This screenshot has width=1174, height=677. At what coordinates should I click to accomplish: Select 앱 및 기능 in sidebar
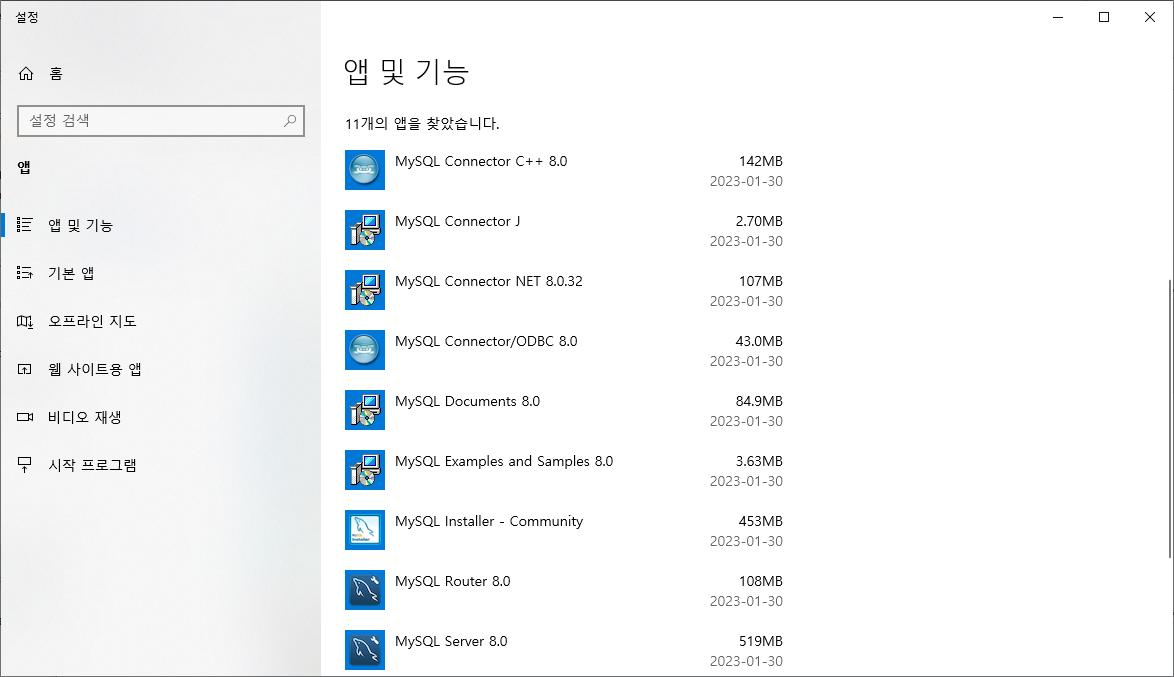coord(160,225)
